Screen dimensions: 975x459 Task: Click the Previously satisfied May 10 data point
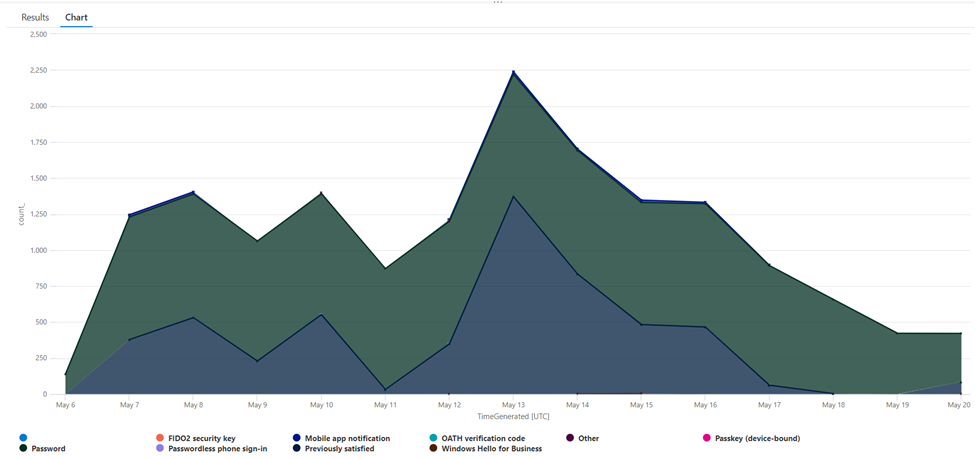point(321,314)
